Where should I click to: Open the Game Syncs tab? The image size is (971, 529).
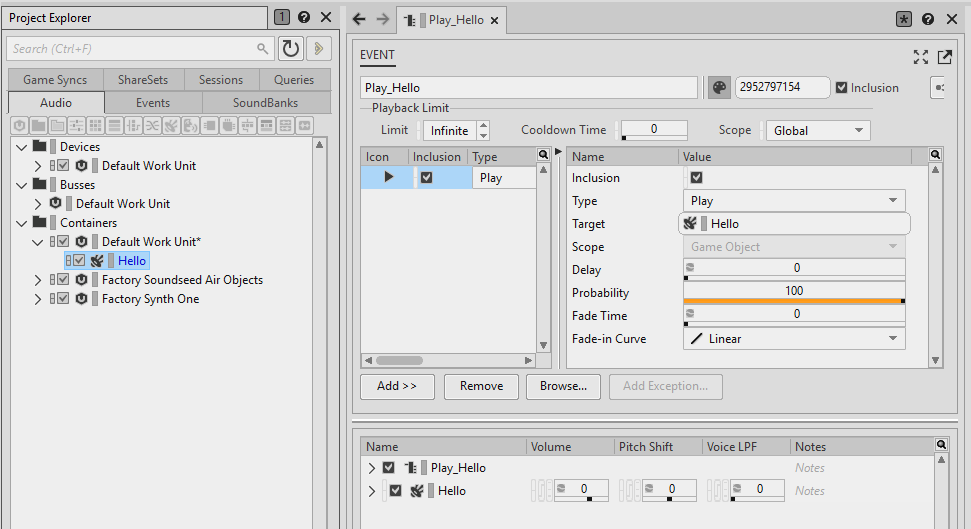55,80
